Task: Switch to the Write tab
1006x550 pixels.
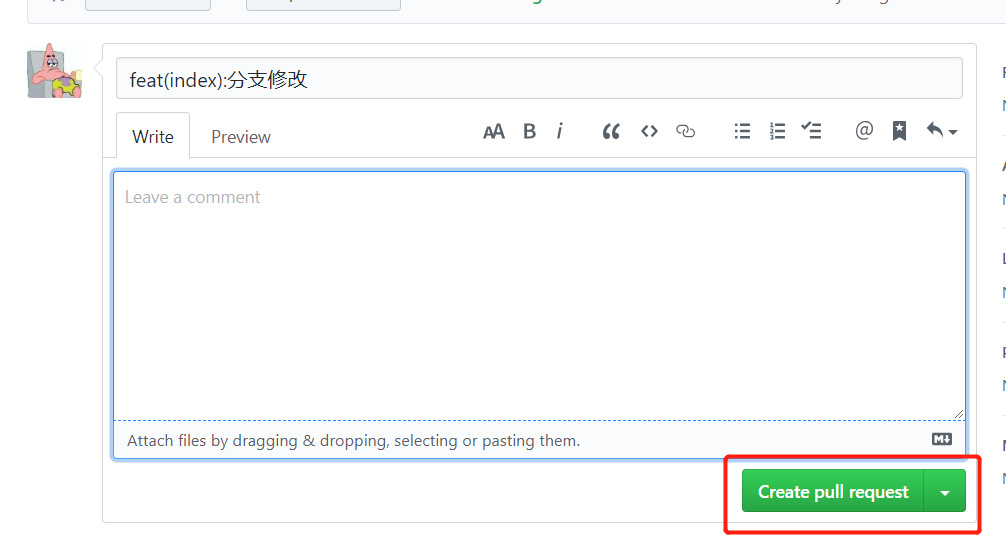Action: pyautogui.click(x=153, y=137)
